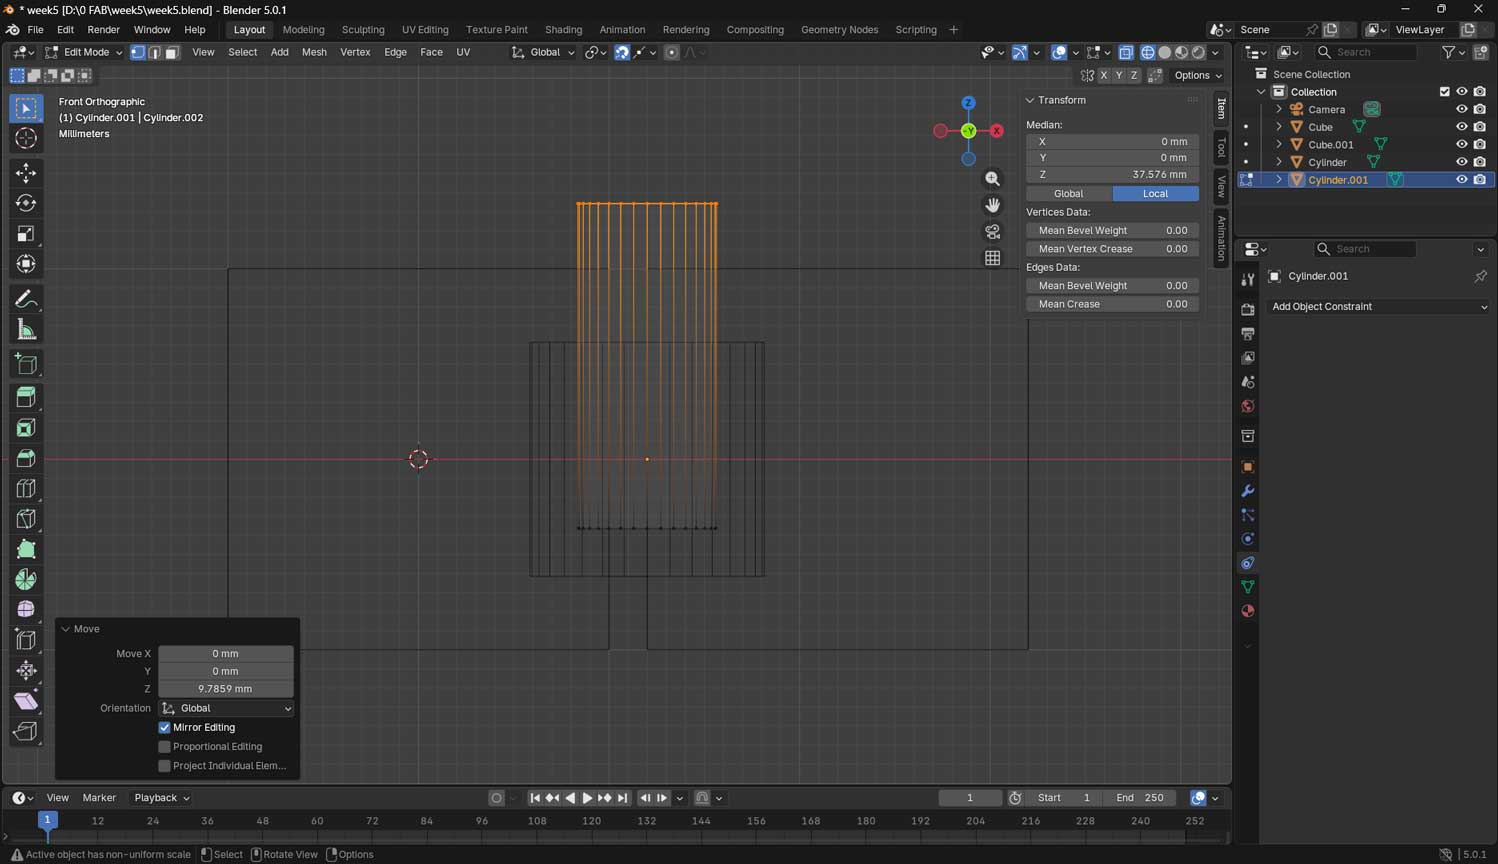Enable the Proportional Editing checkbox
This screenshot has height=864, width=1498.
tap(165, 747)
